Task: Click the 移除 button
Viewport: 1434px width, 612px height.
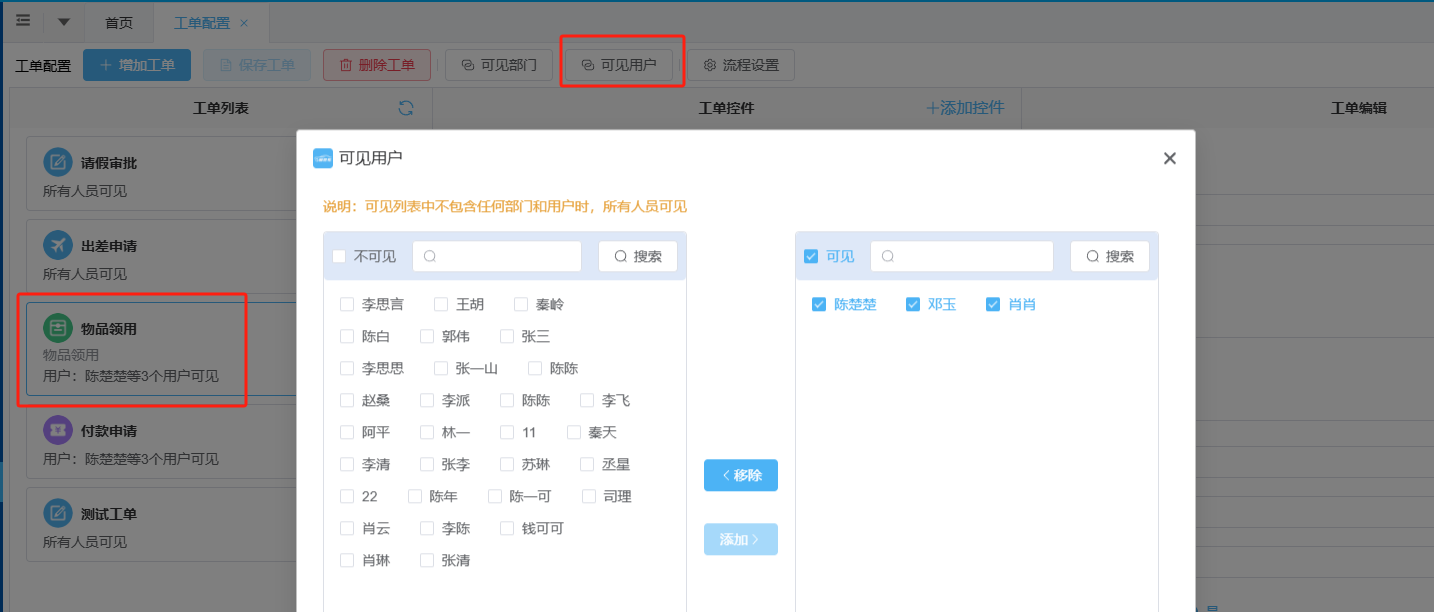Action: click(741, 475)
